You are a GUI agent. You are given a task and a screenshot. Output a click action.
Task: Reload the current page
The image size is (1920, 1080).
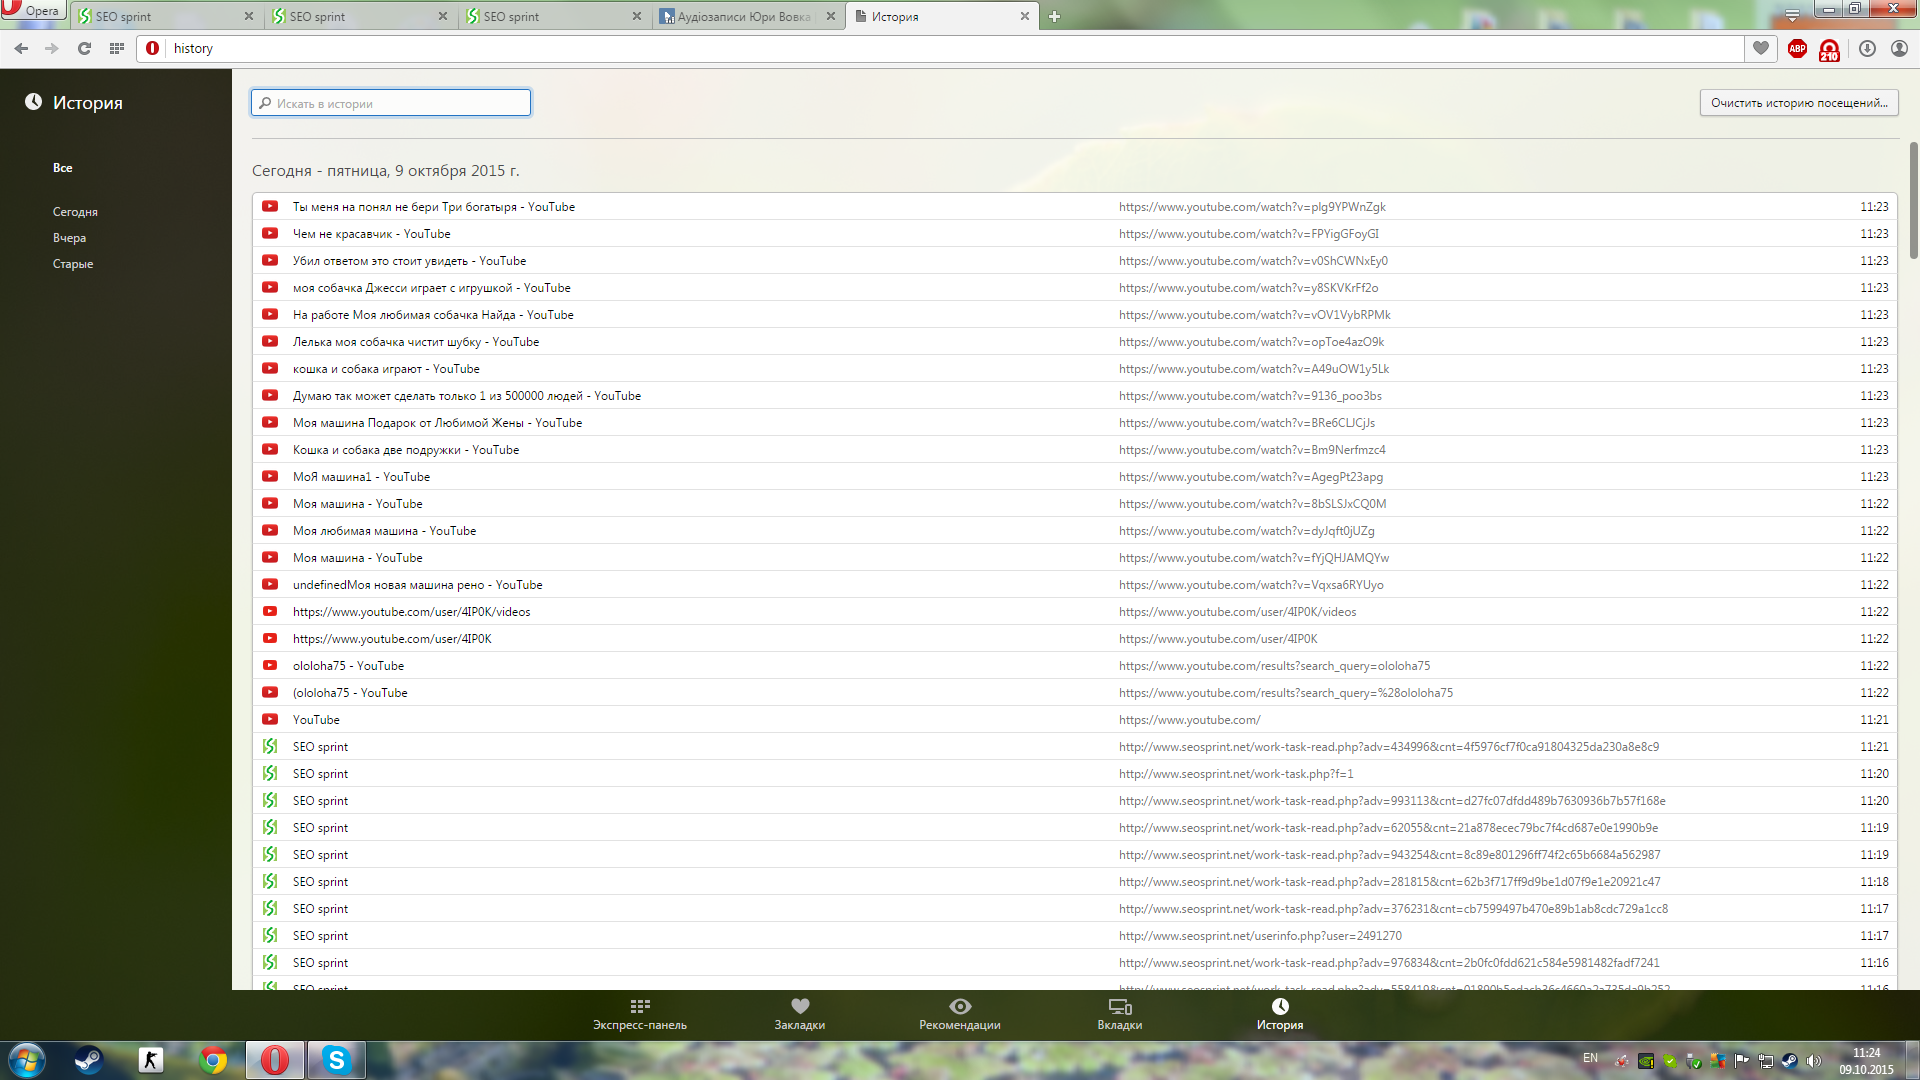tap(84, 48)
